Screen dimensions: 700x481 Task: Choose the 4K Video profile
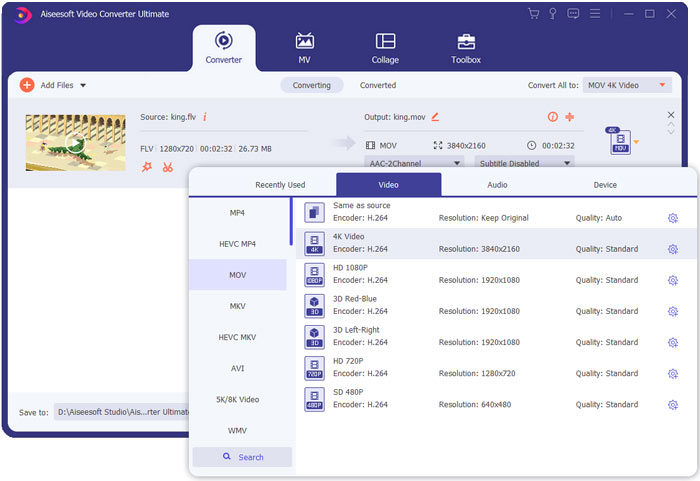click(496, 243)
